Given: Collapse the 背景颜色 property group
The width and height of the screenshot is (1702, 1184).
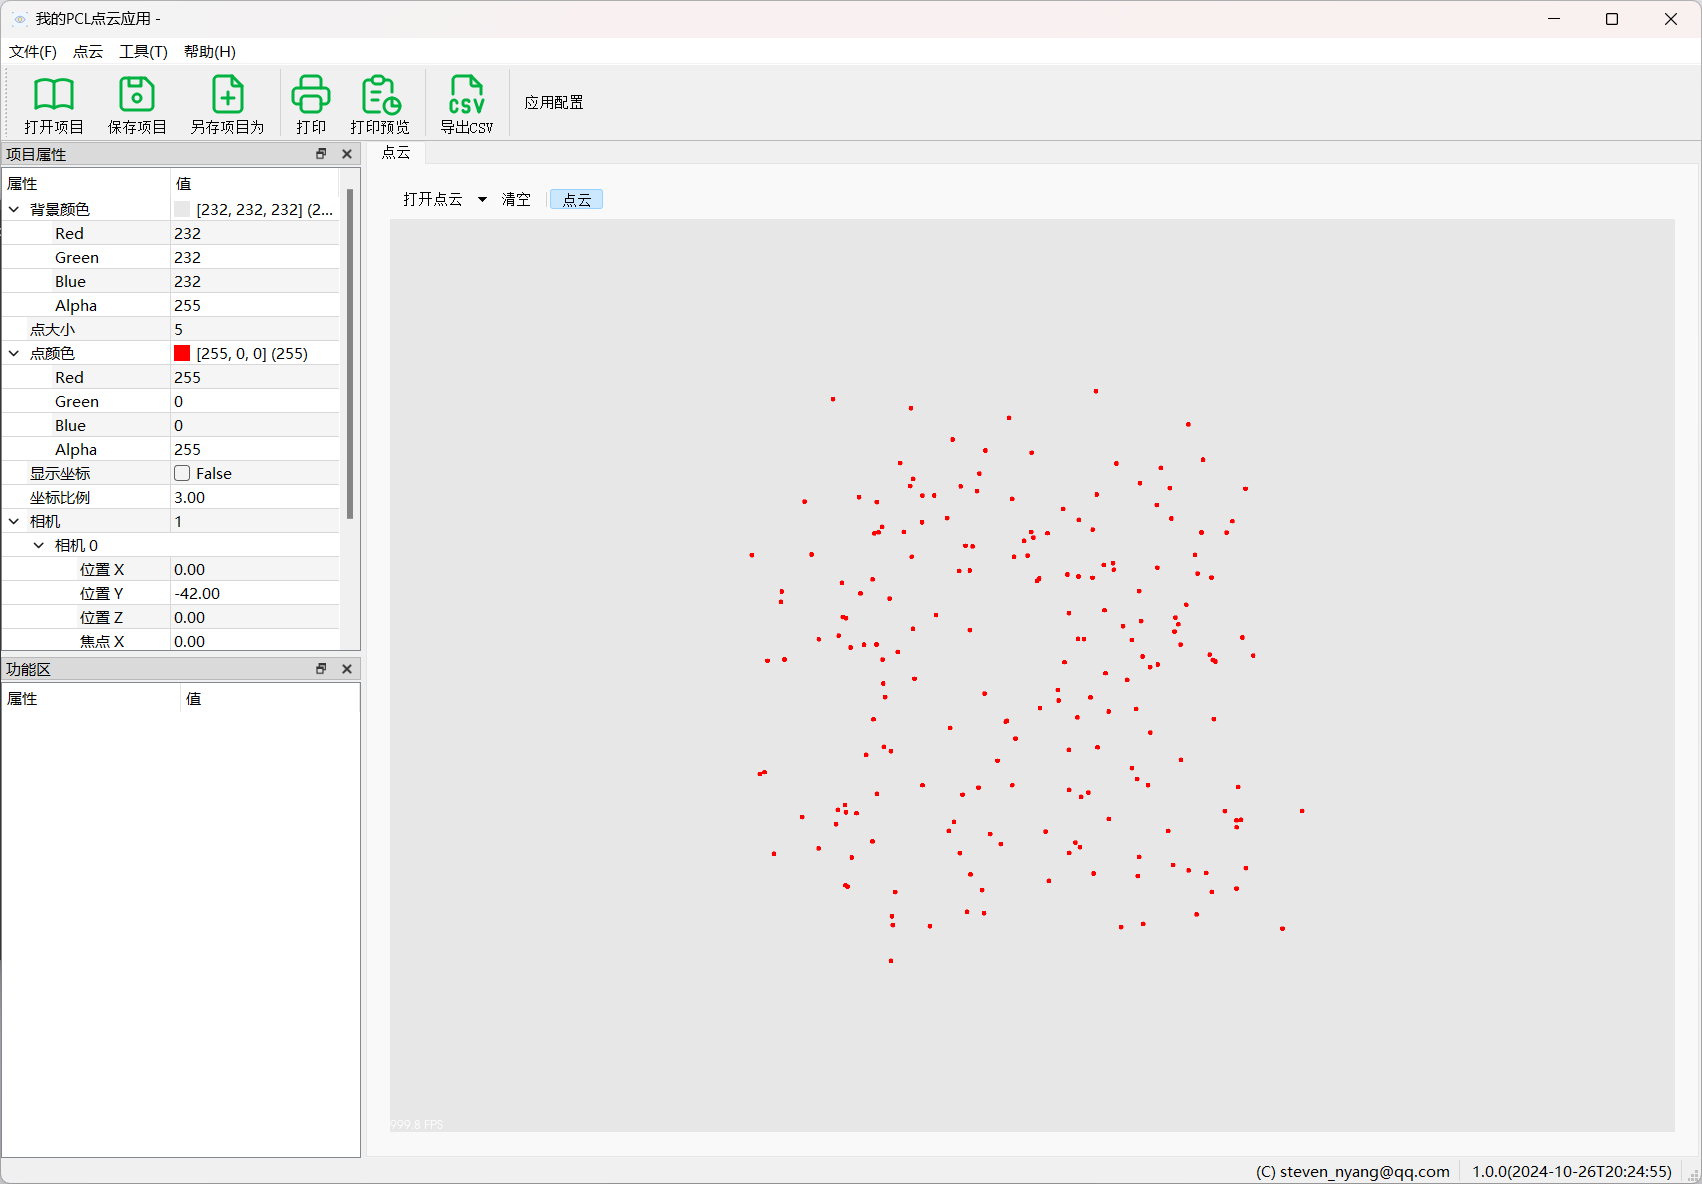Looking at the screenshot, I should tap(14, 209).
